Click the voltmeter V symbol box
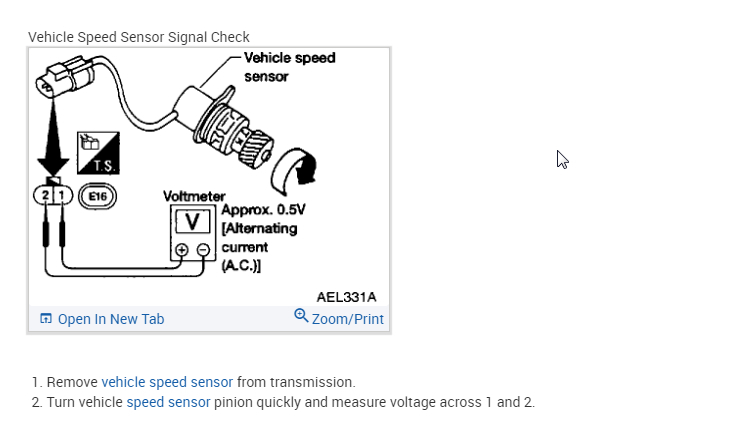The height and width of the screenshot is (445, 752). 193,220
